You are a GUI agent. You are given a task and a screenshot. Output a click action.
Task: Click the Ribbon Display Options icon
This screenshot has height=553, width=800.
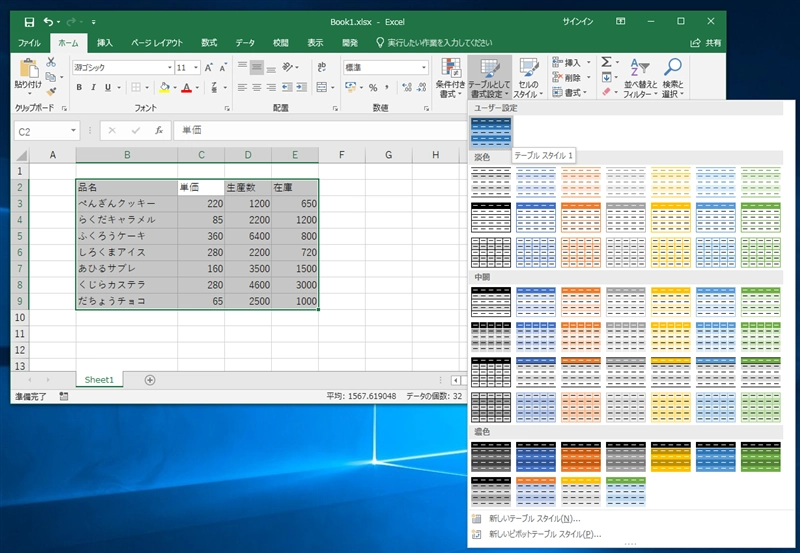point(620,21)
